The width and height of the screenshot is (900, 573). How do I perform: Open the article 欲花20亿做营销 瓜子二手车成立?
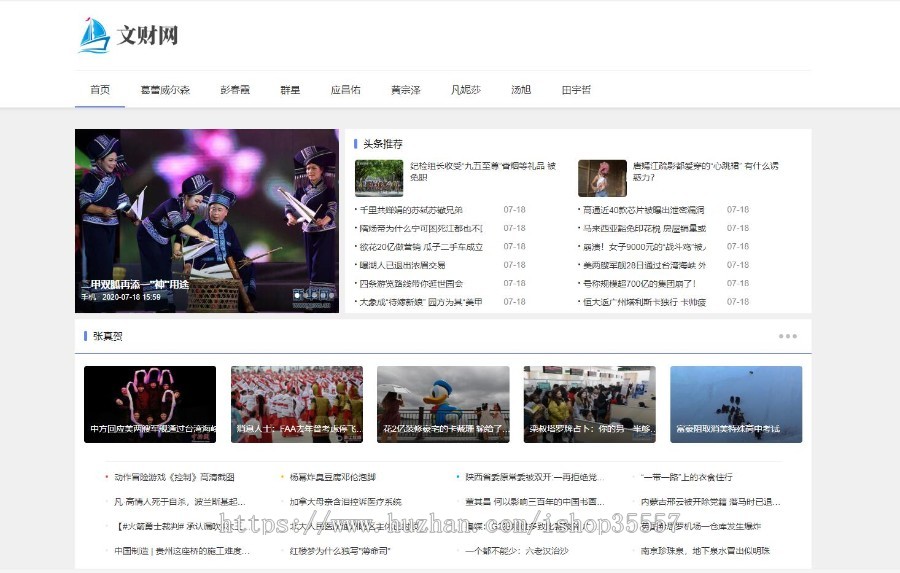[x=421, y=247]
